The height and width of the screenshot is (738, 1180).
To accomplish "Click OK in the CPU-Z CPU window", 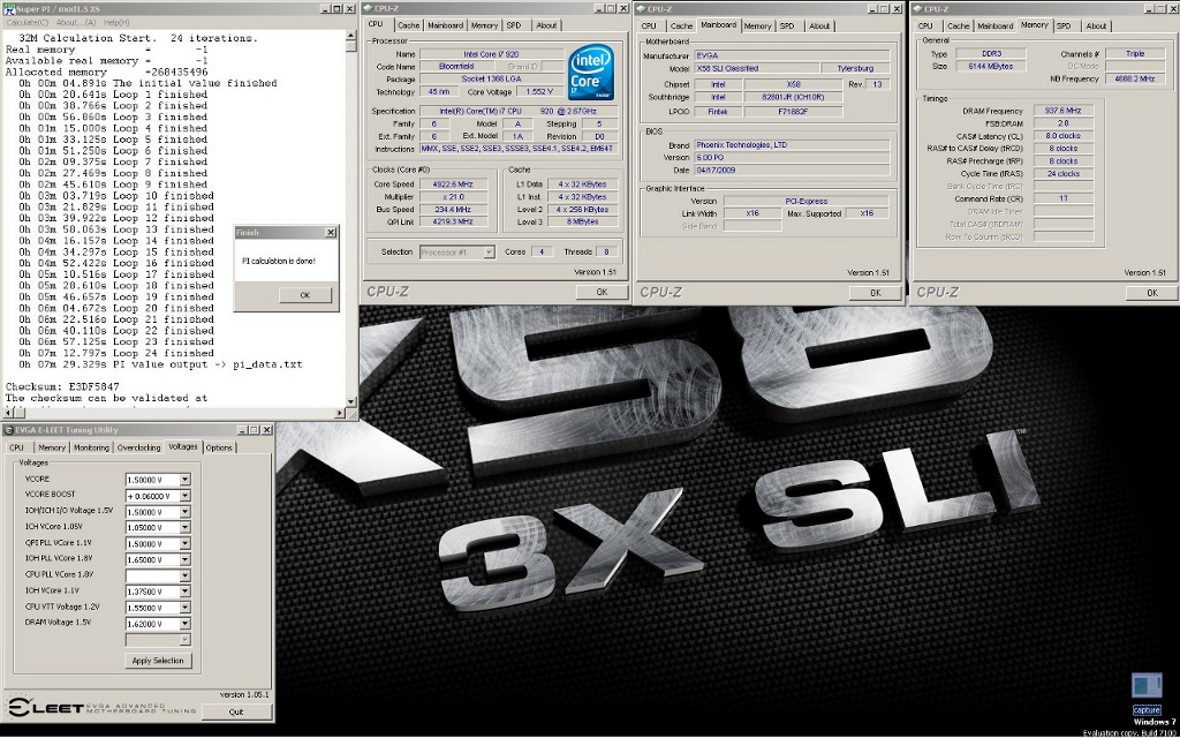I will [x=602, y=292].
